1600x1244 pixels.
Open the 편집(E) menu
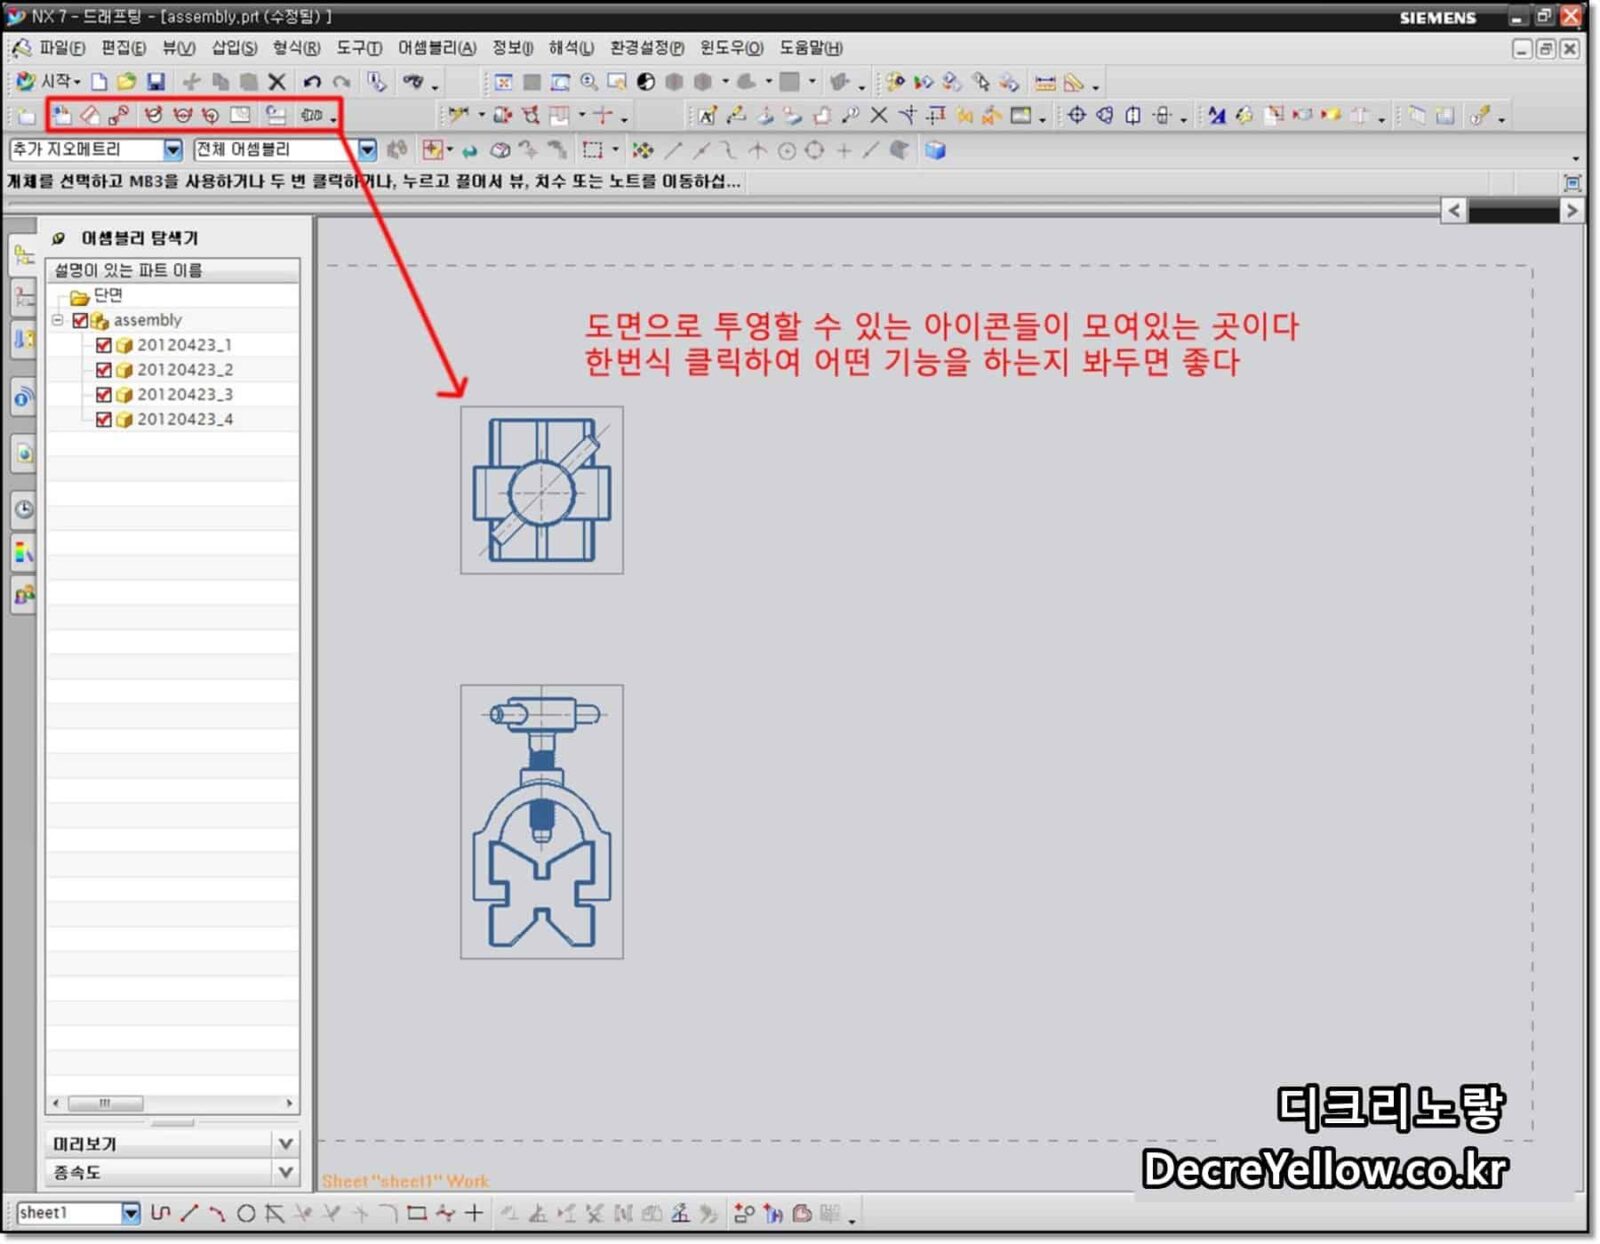123,48
